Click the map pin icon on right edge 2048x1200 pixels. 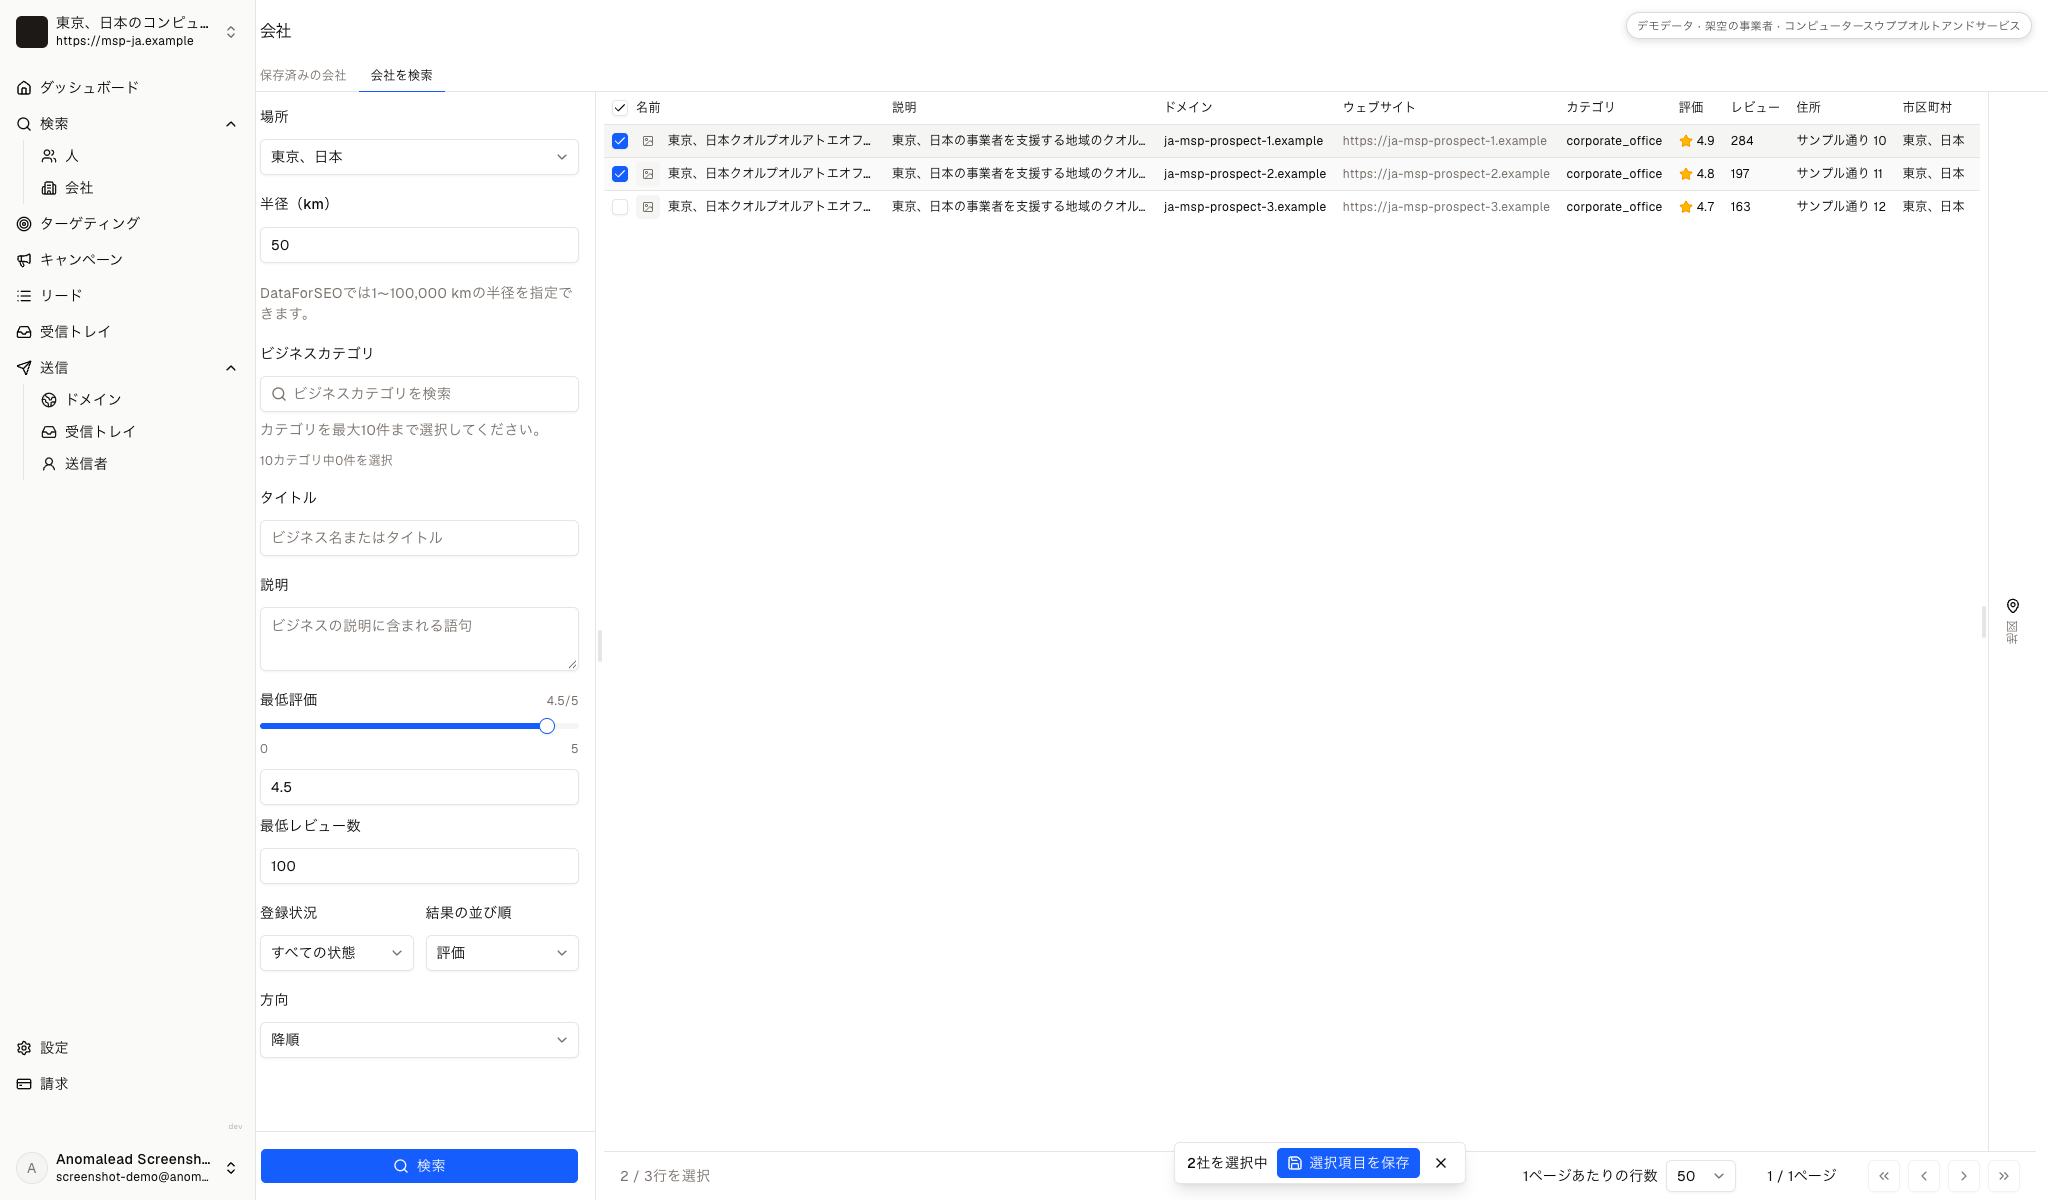click(2013, 606)
